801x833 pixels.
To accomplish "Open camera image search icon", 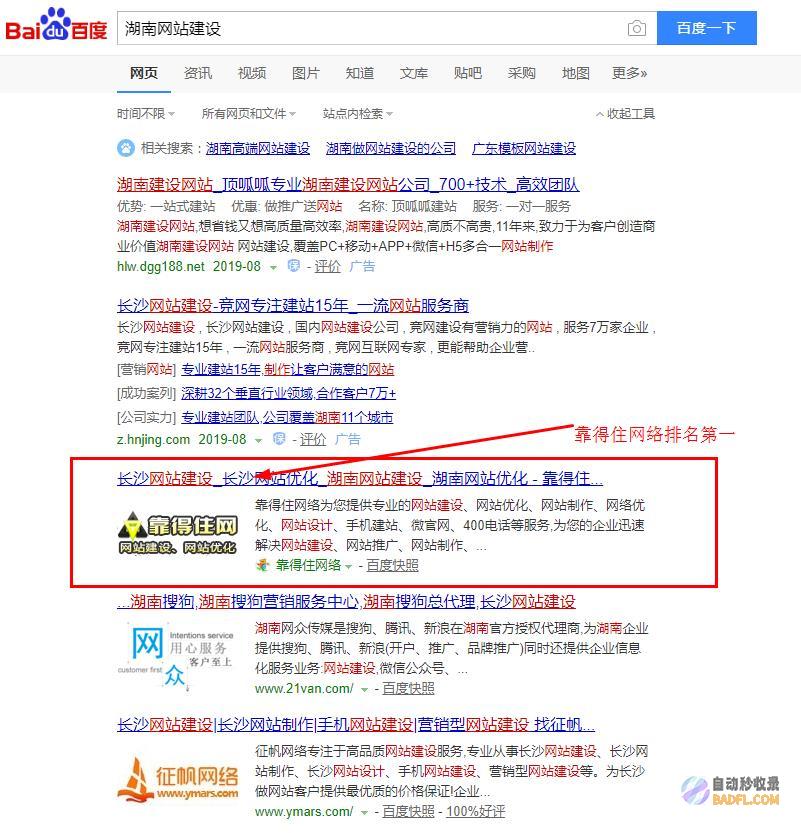I will coord(636,28).
